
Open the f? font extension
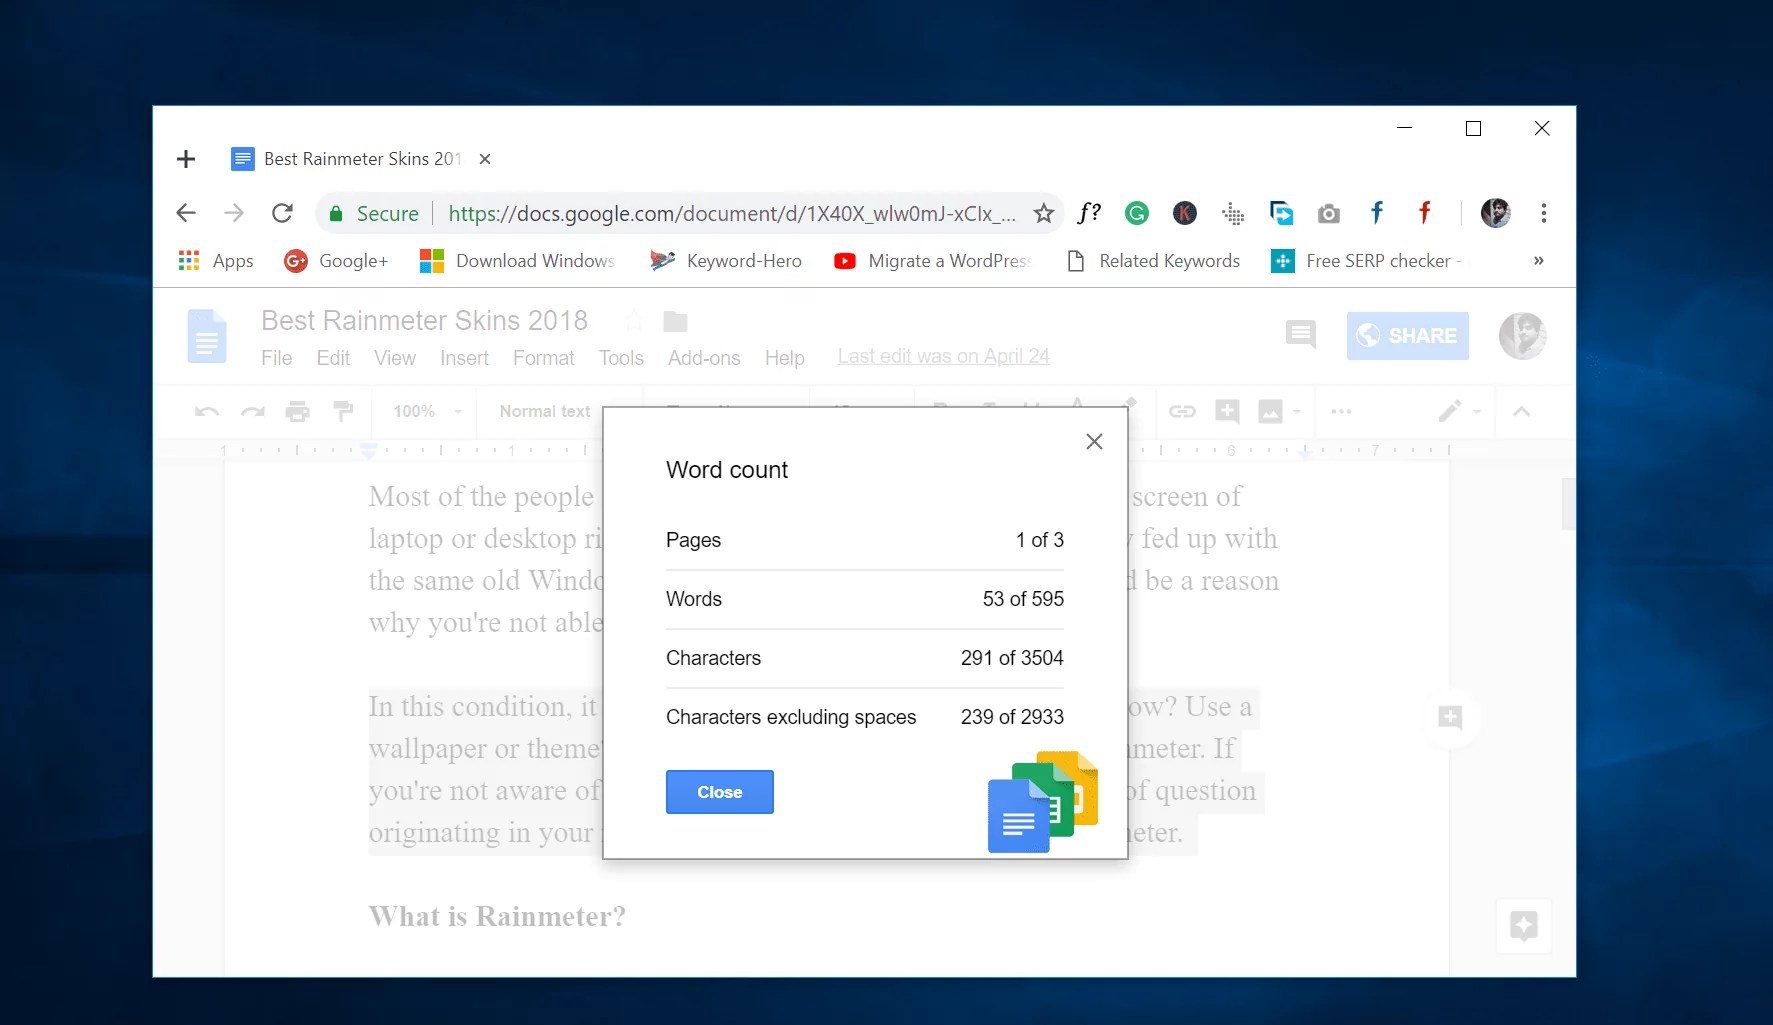pos(1089,213)
